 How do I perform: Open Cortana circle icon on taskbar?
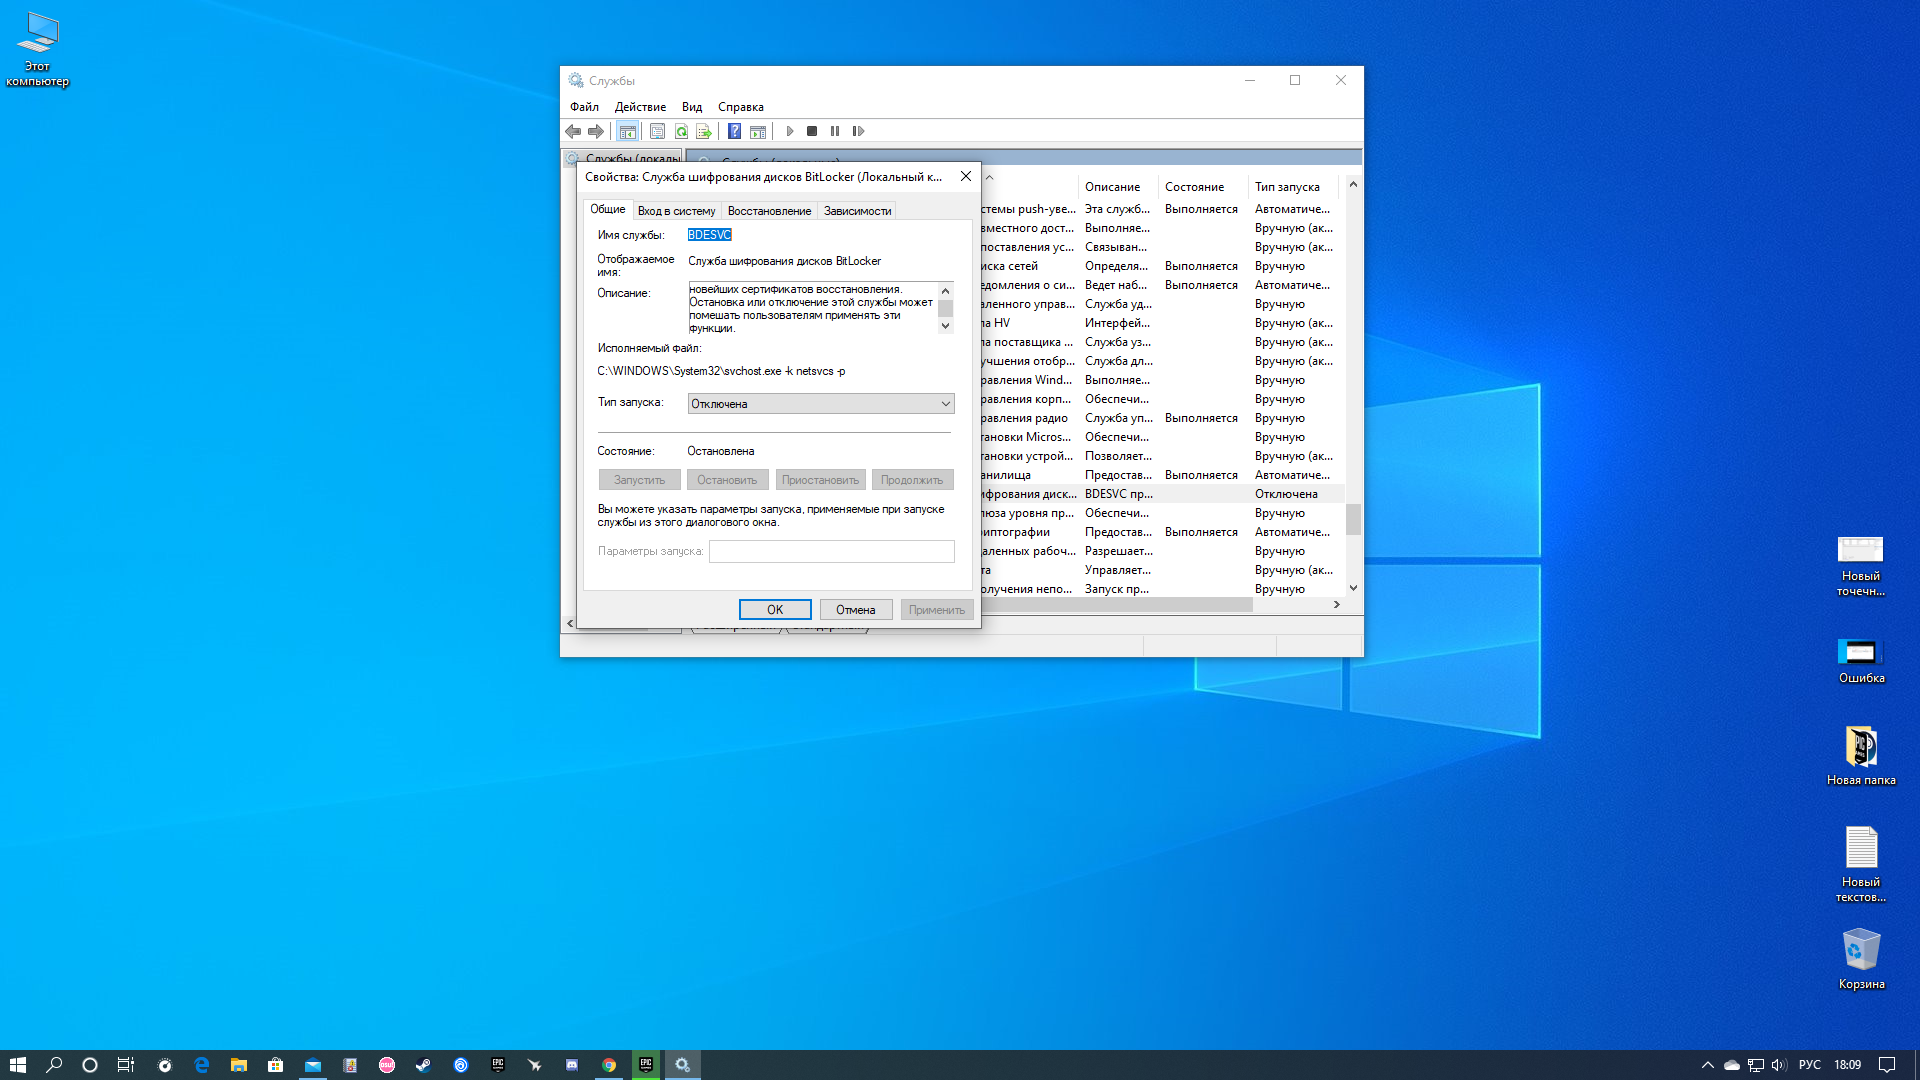[89, 1065]
